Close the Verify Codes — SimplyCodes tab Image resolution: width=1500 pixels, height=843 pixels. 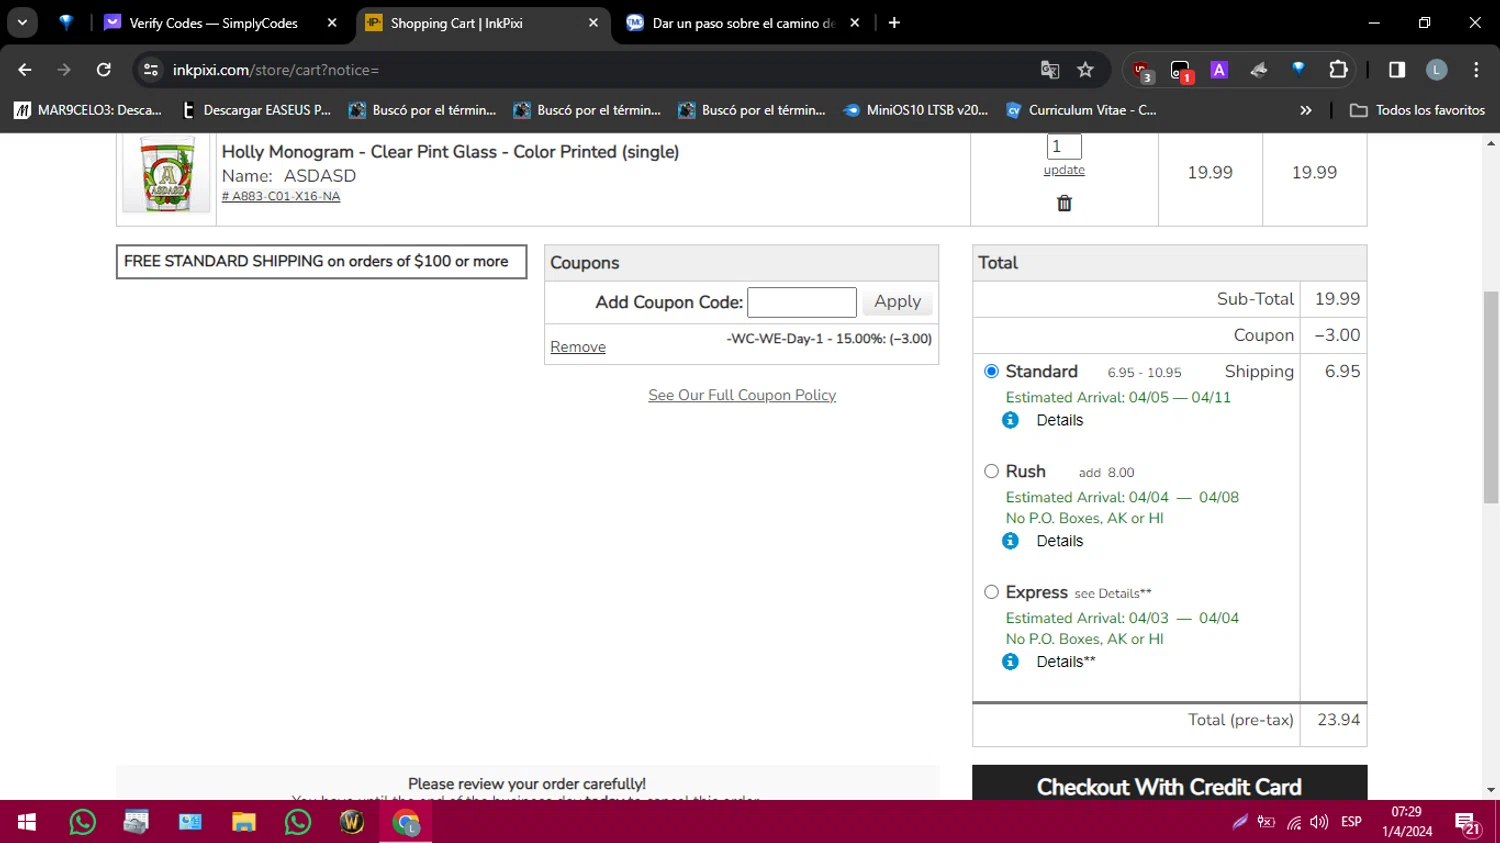332,23
